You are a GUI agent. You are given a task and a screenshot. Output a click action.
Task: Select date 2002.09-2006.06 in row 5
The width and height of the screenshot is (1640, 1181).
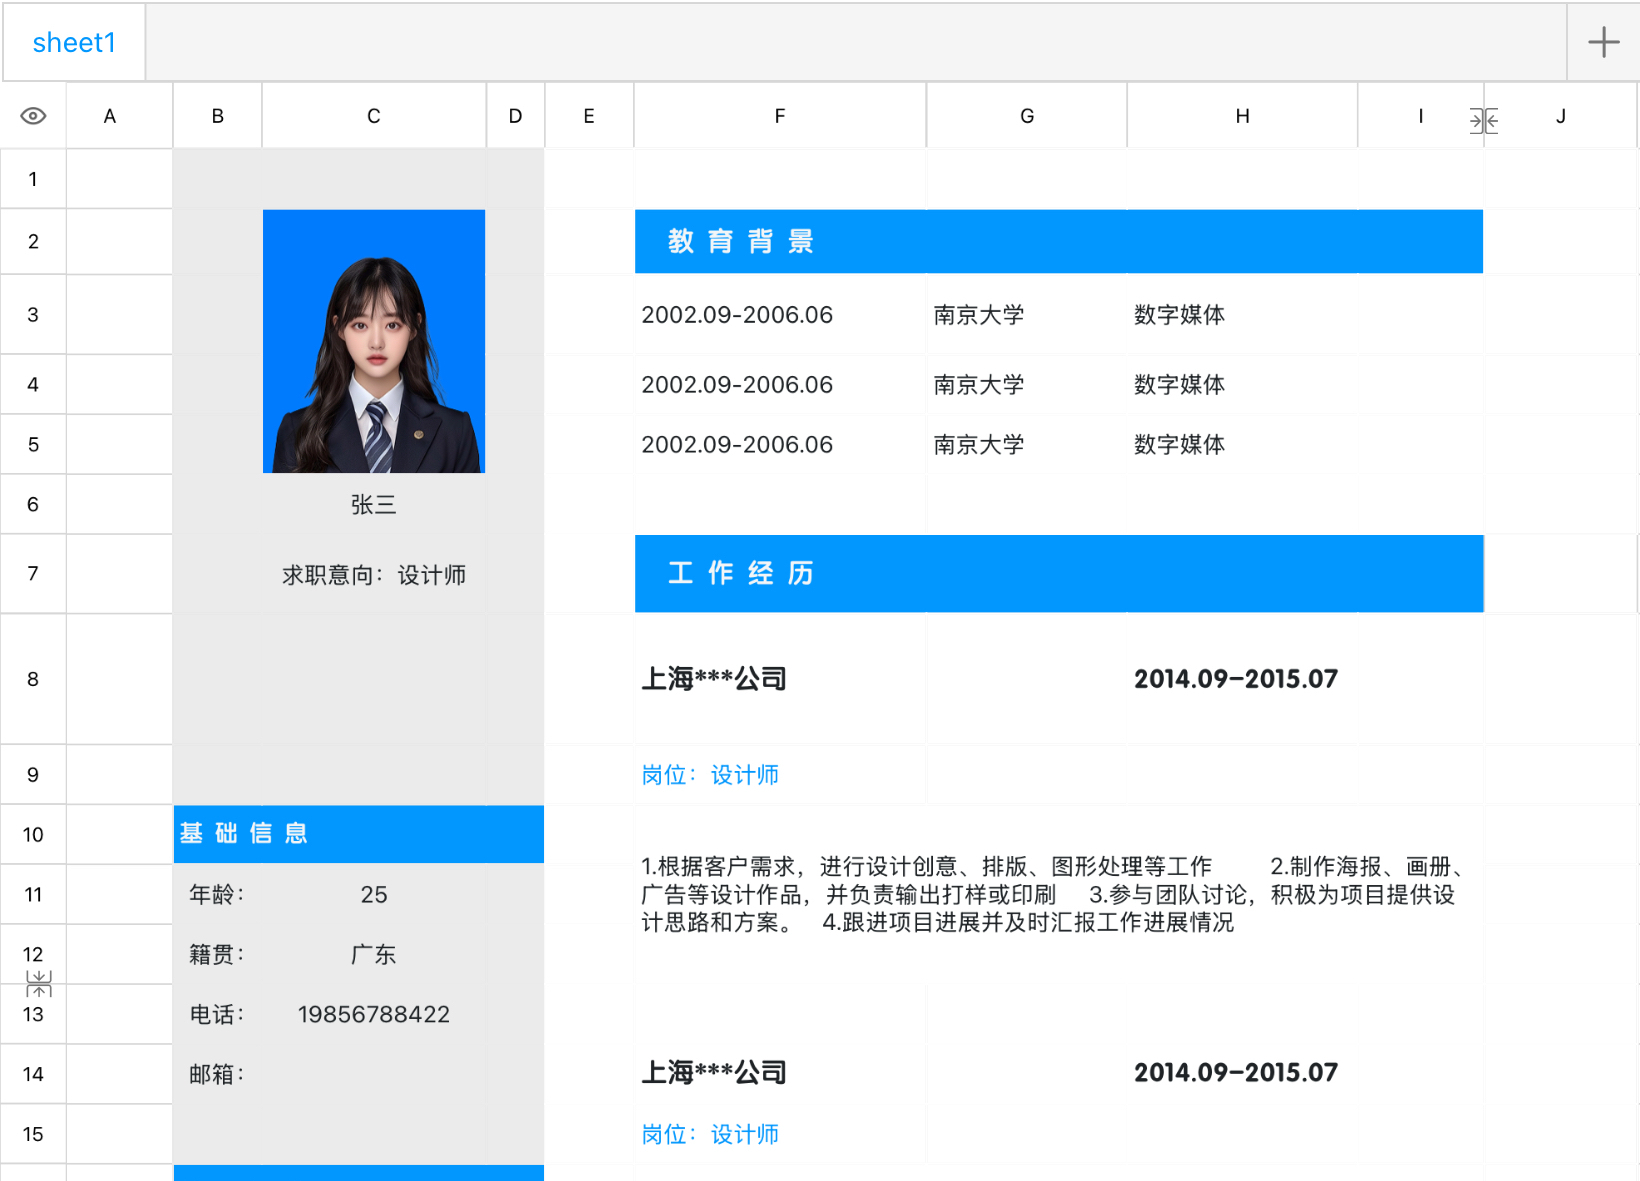(737, 445)
